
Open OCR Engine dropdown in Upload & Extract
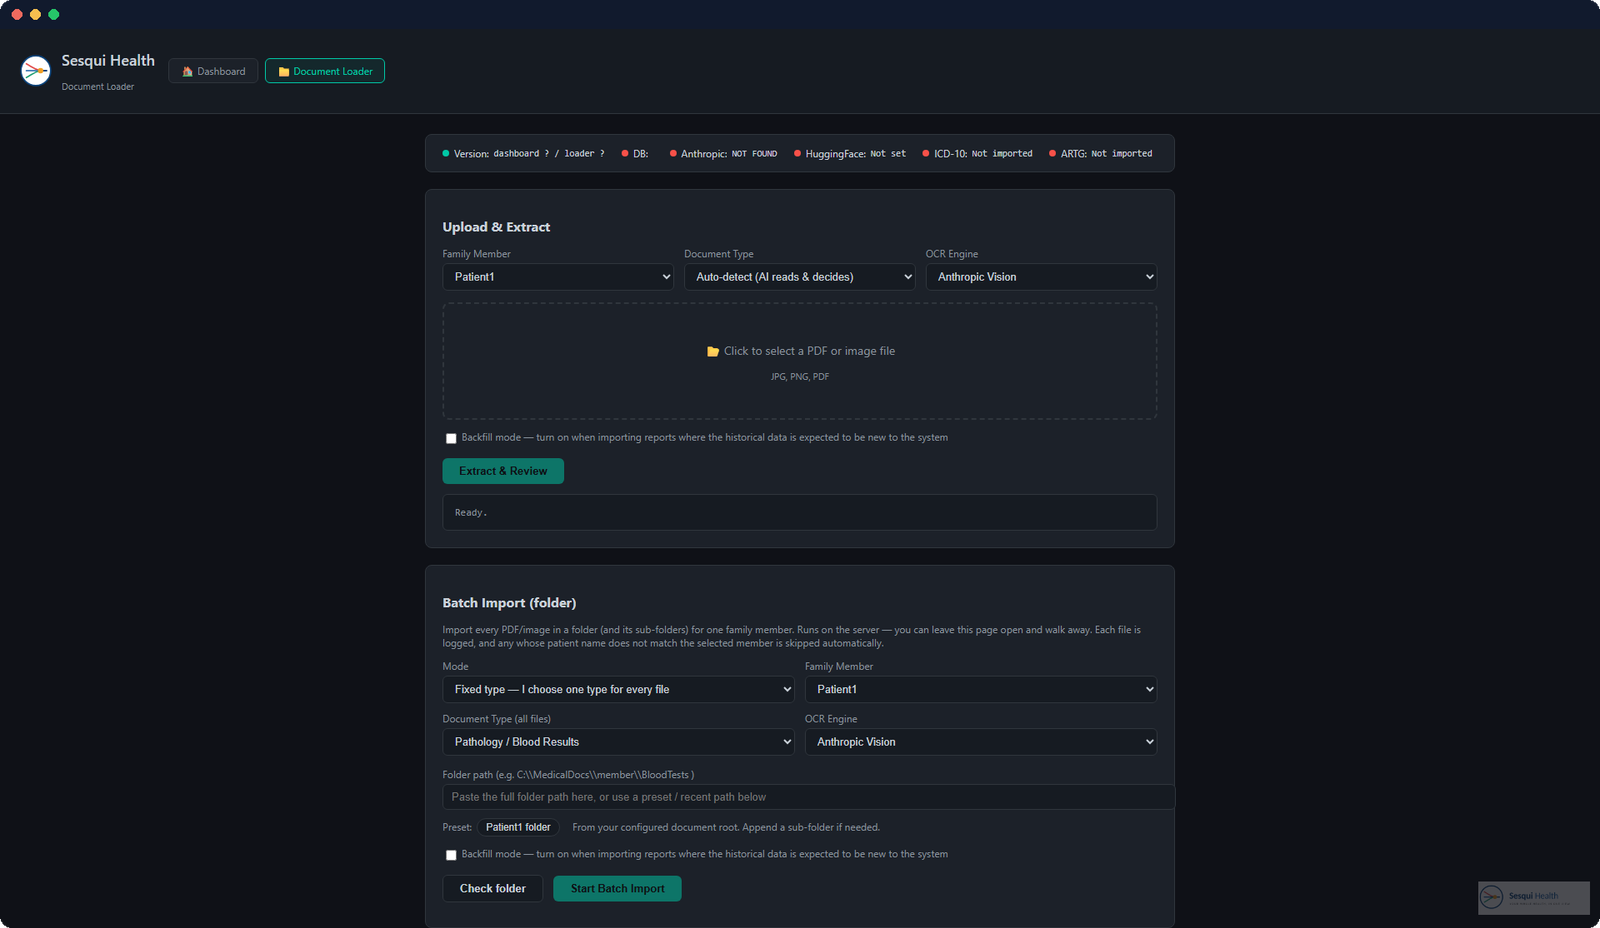click(x=1041, y=277)
